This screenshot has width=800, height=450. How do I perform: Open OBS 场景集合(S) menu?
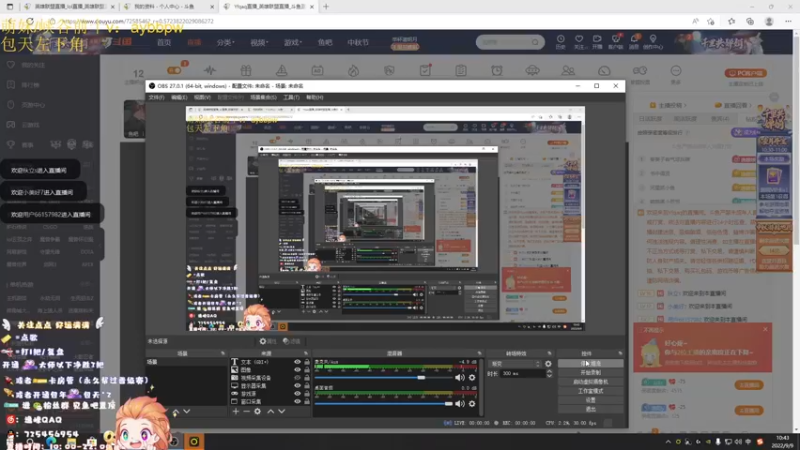(263, 97)
